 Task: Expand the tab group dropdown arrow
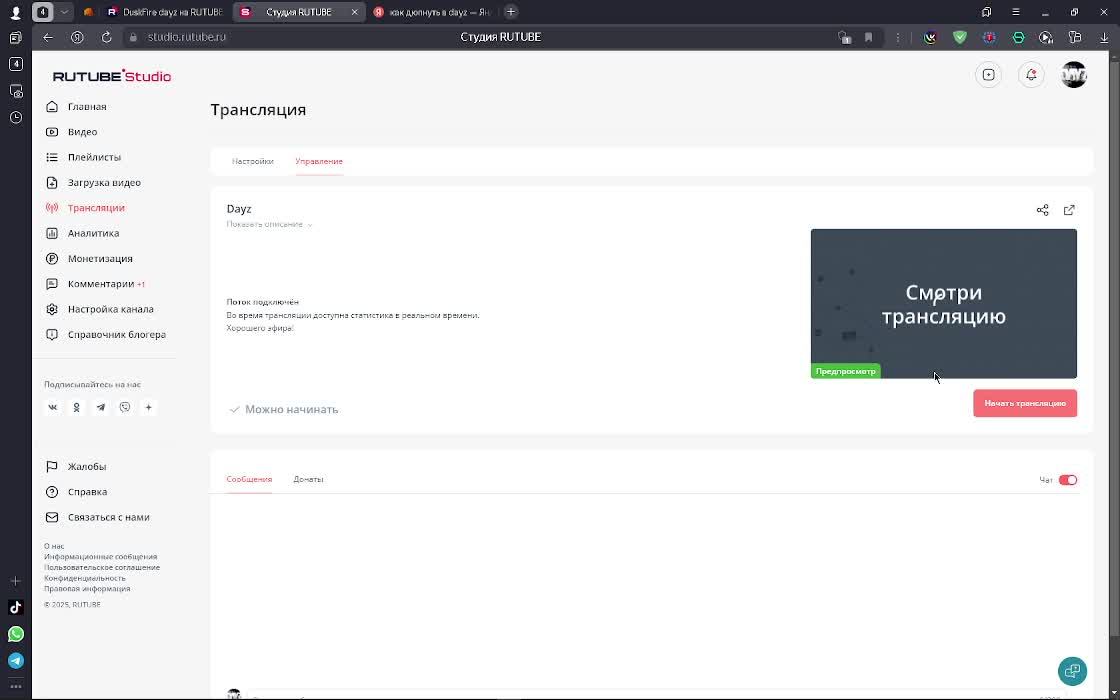(x=64, y=11)
